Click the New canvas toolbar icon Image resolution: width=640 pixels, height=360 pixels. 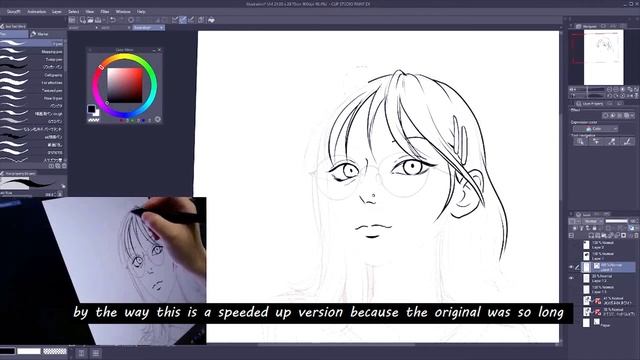pos(83,20)
